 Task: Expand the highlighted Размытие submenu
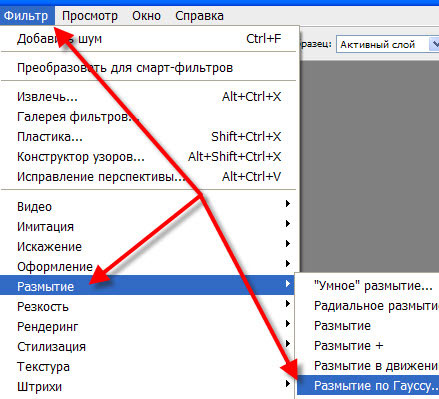coord(147,285)
